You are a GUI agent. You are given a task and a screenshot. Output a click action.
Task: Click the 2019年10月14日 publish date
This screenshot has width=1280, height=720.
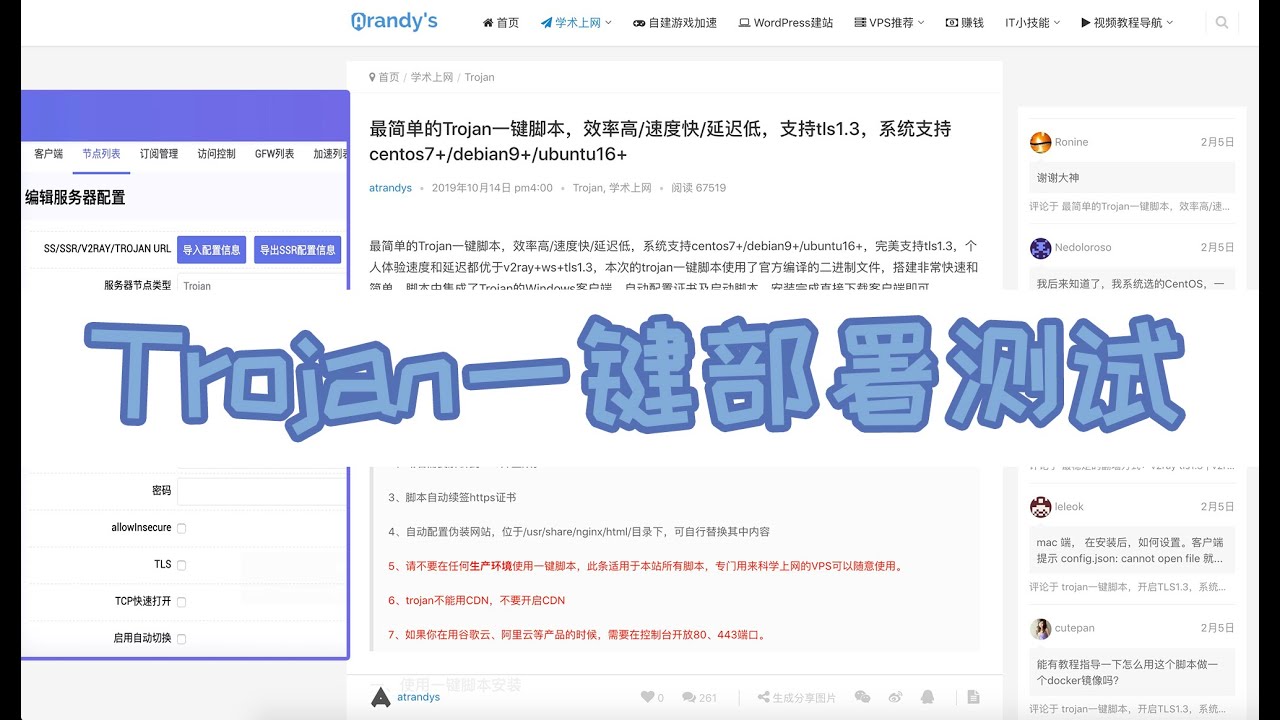click(x=492, y=188)
